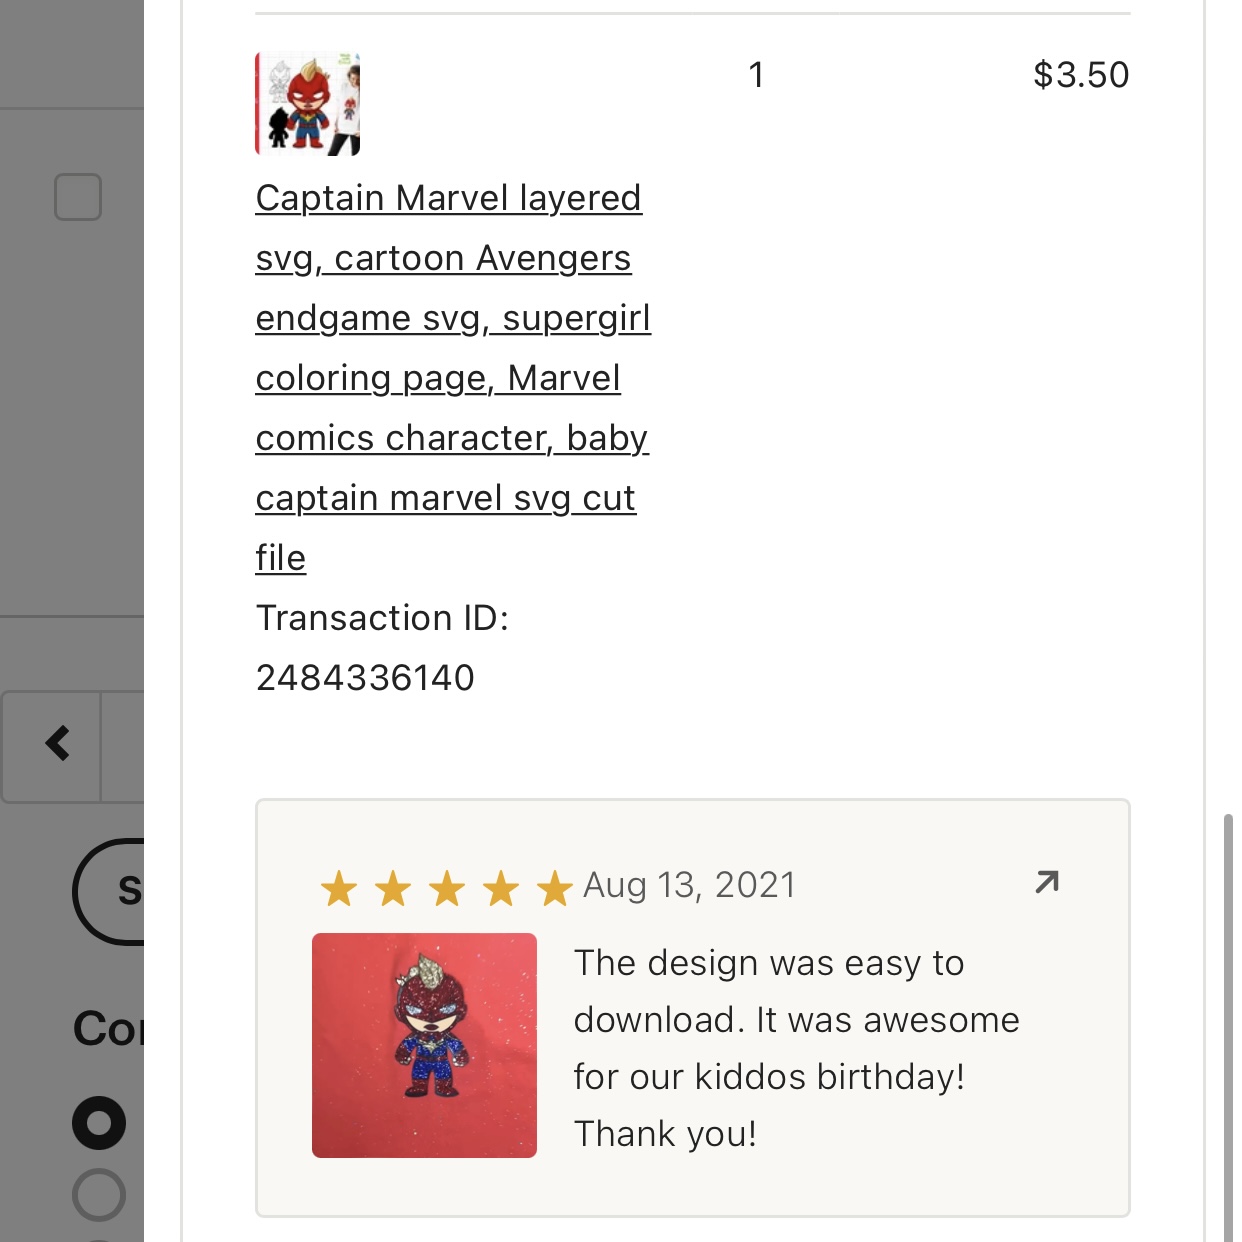
Task: Click the third gold review star
Action: pyautogui.click(x=447, y=888)
